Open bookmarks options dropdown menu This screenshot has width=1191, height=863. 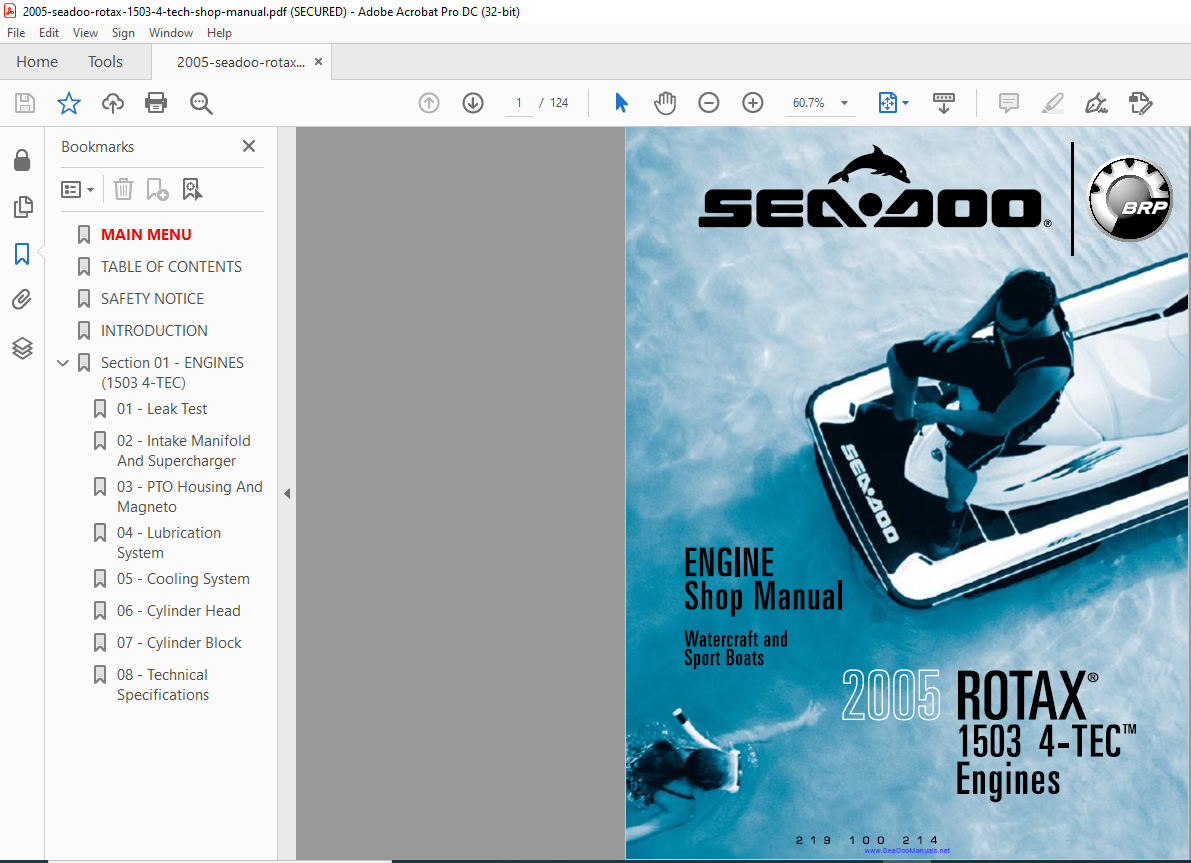(77, 189)
